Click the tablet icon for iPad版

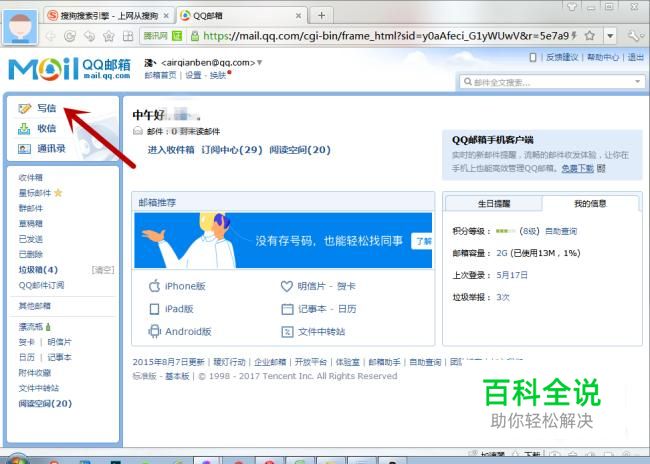(x=154, y=309)
